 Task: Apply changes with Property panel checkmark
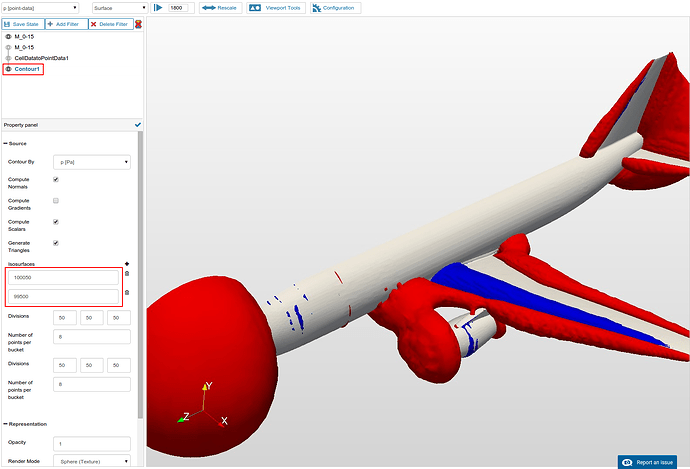[x=138, y=125]
